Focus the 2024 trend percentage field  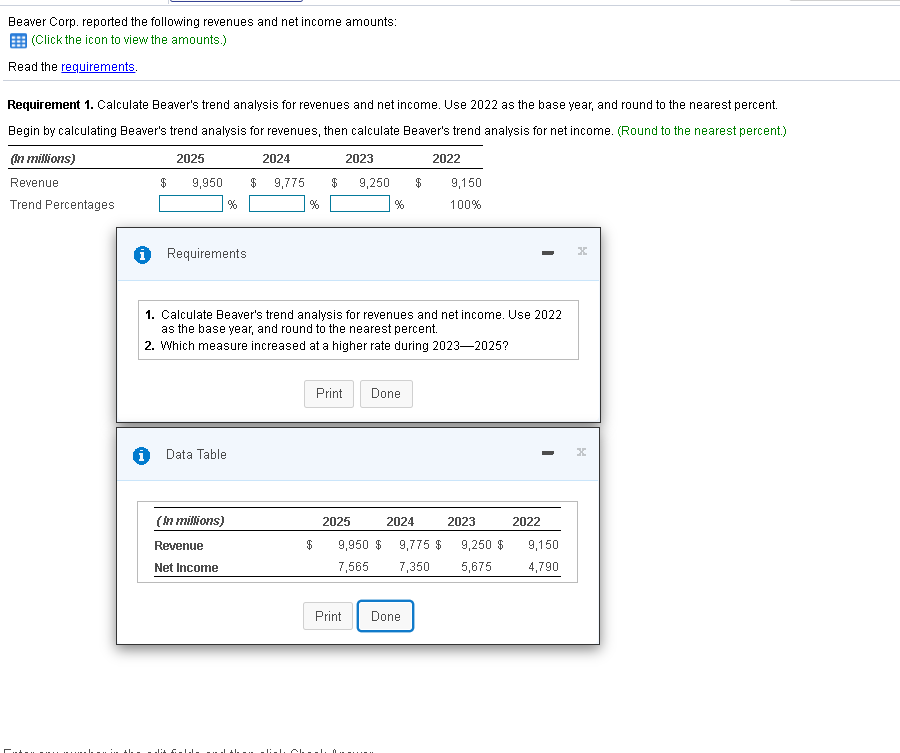277,204
